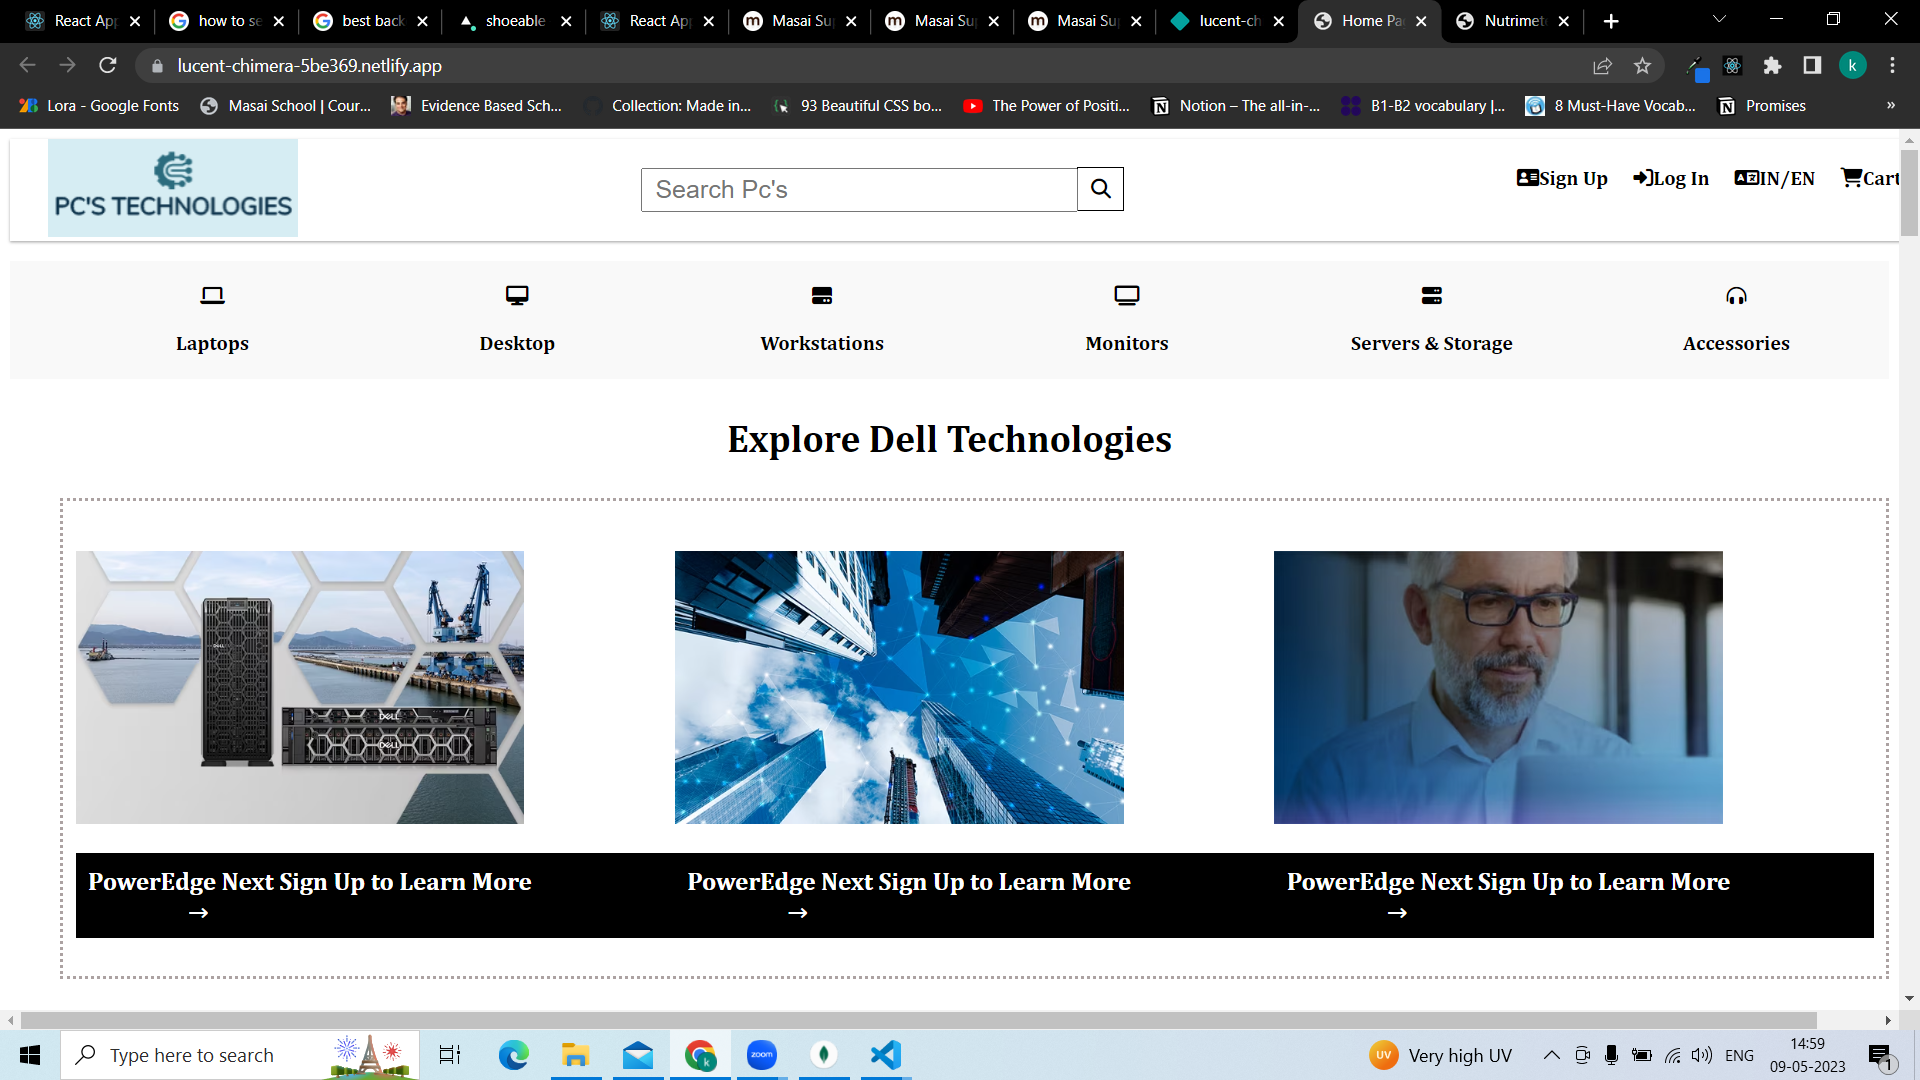
Task: Expand the hidden system tray icons
Action: point(1552,1055)
